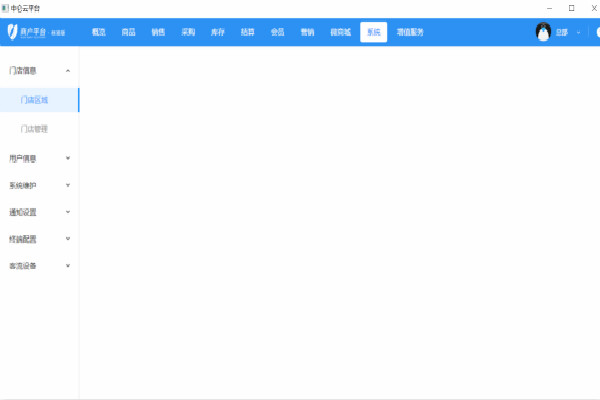Switch to the 微商城 tab
Viewport: 600px width, 400px height.
tap(340, 32)
